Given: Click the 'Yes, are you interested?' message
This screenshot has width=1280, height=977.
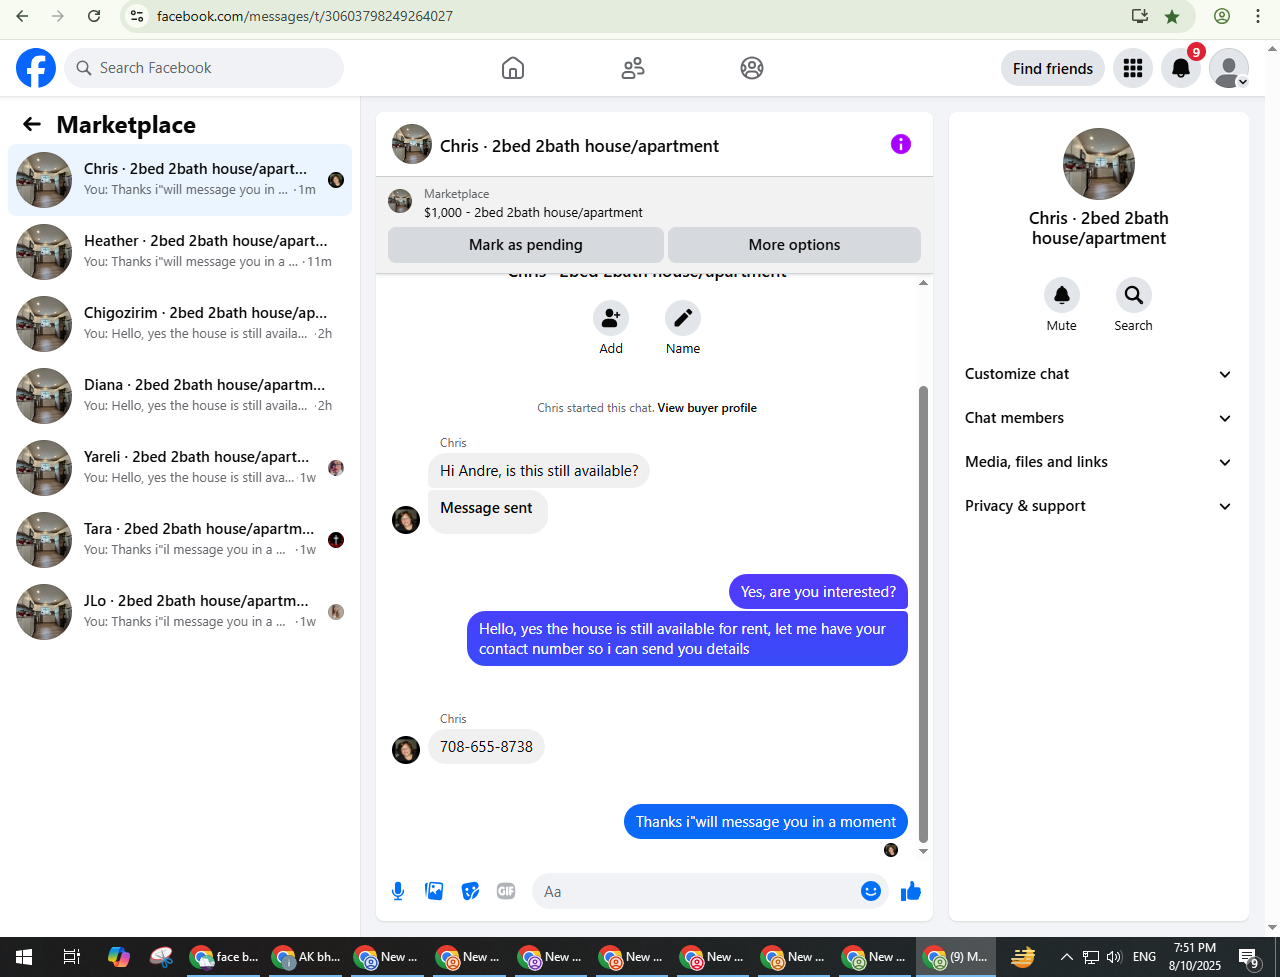Looking at the screenshot, I should tap(818, 592).
